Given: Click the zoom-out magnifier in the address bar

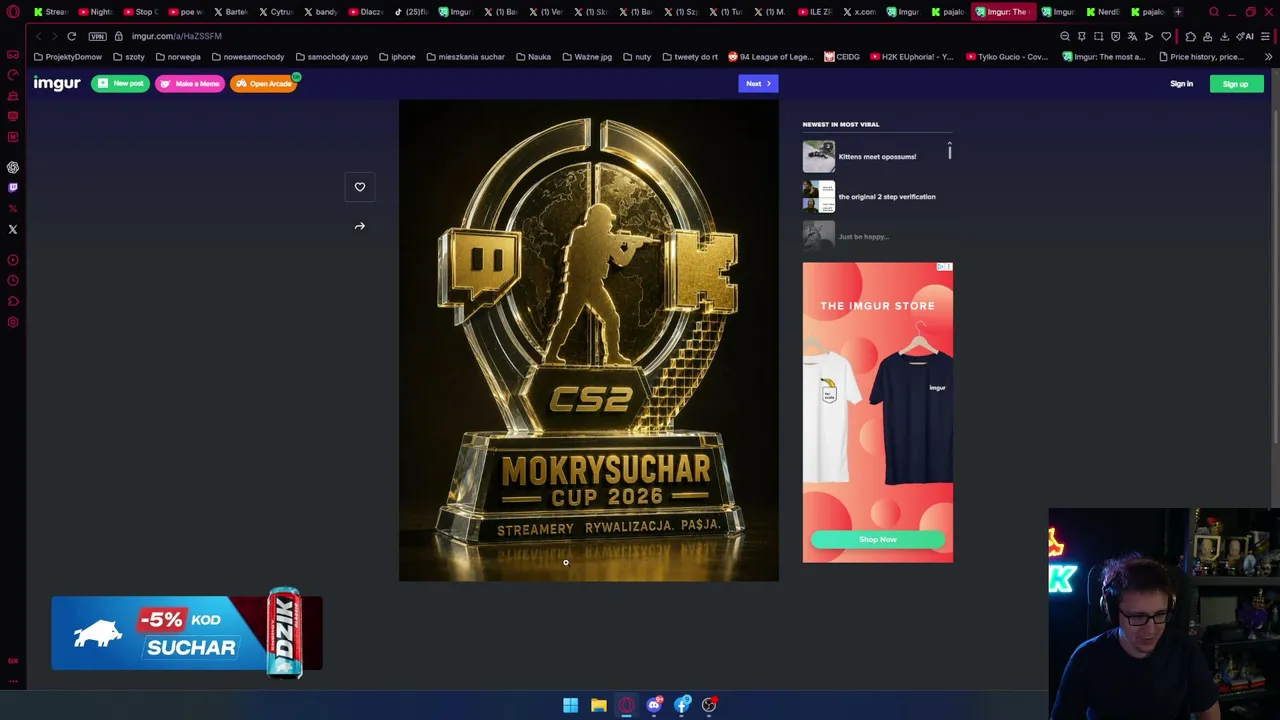Looking at the screenshot, I should pyautogui.click(x=1065, y=36).
